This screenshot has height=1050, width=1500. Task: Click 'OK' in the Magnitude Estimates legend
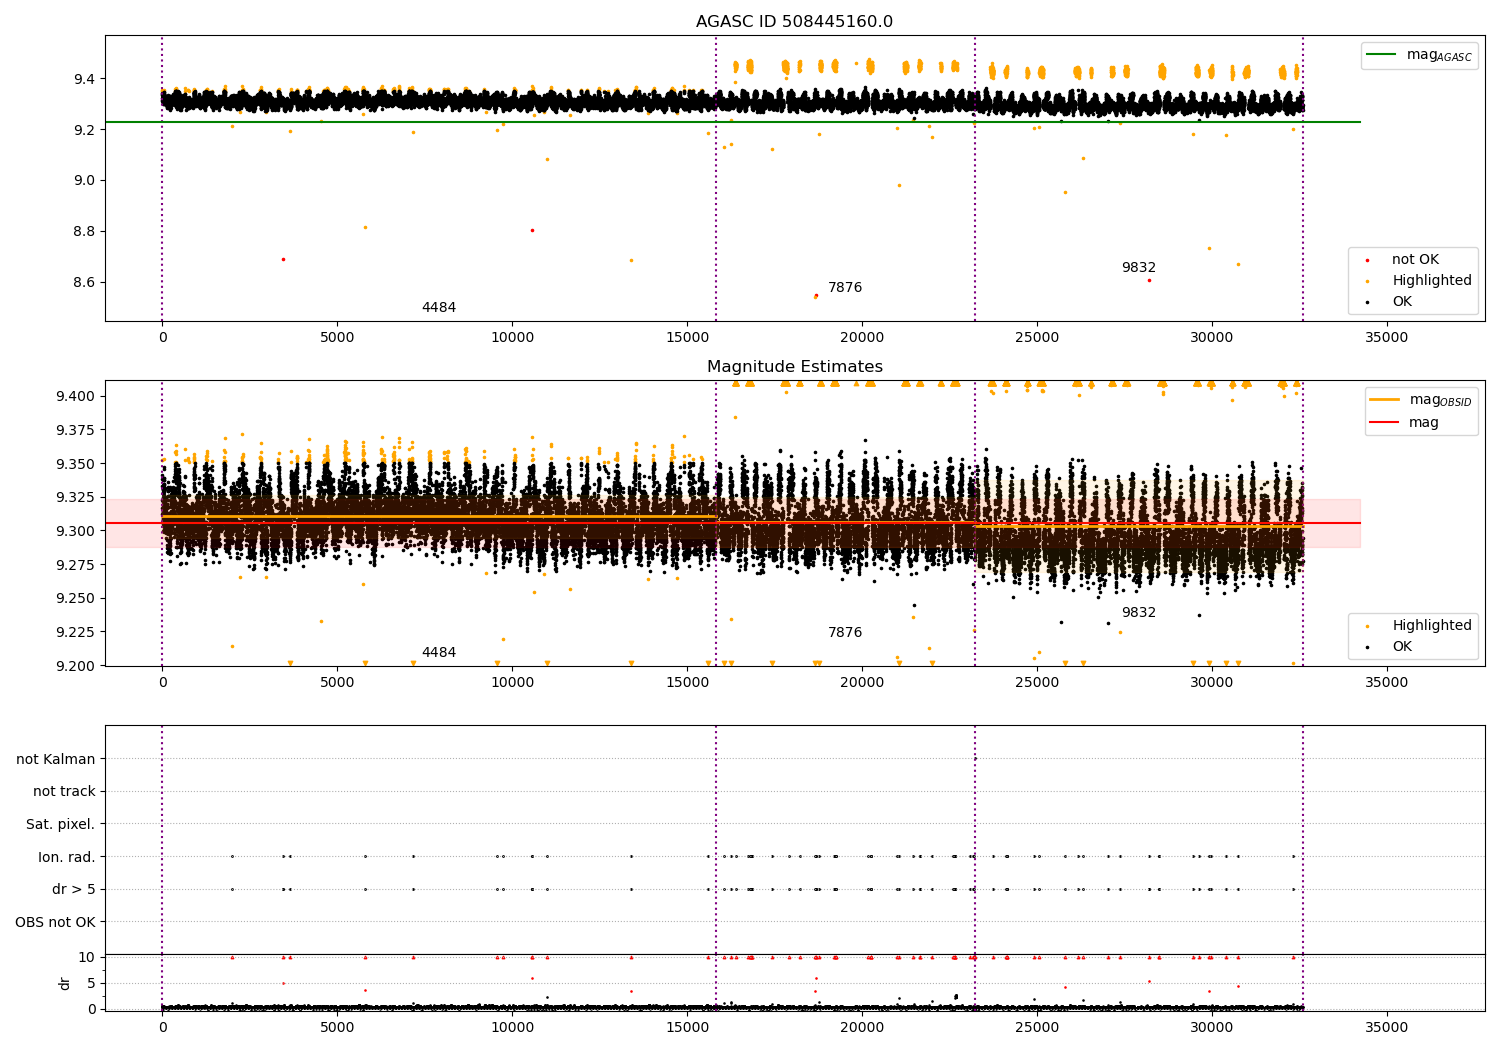(1402, 647)
